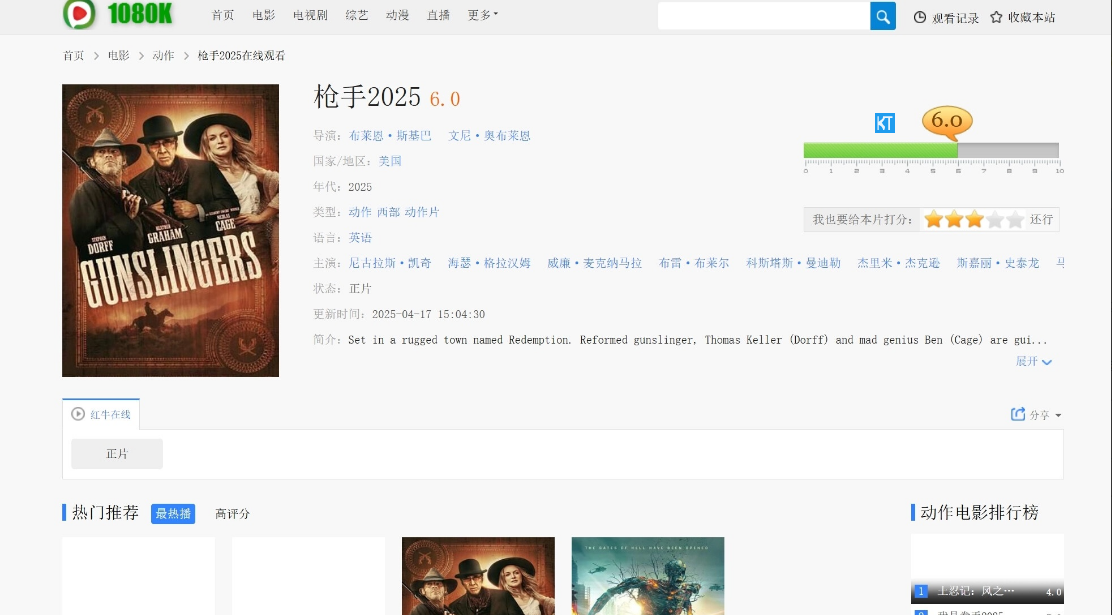This screenshot has width=1112, height=615.
Task: Click 枪手2025在线观看 in the breadcrumb
Action: pos(241,55)
